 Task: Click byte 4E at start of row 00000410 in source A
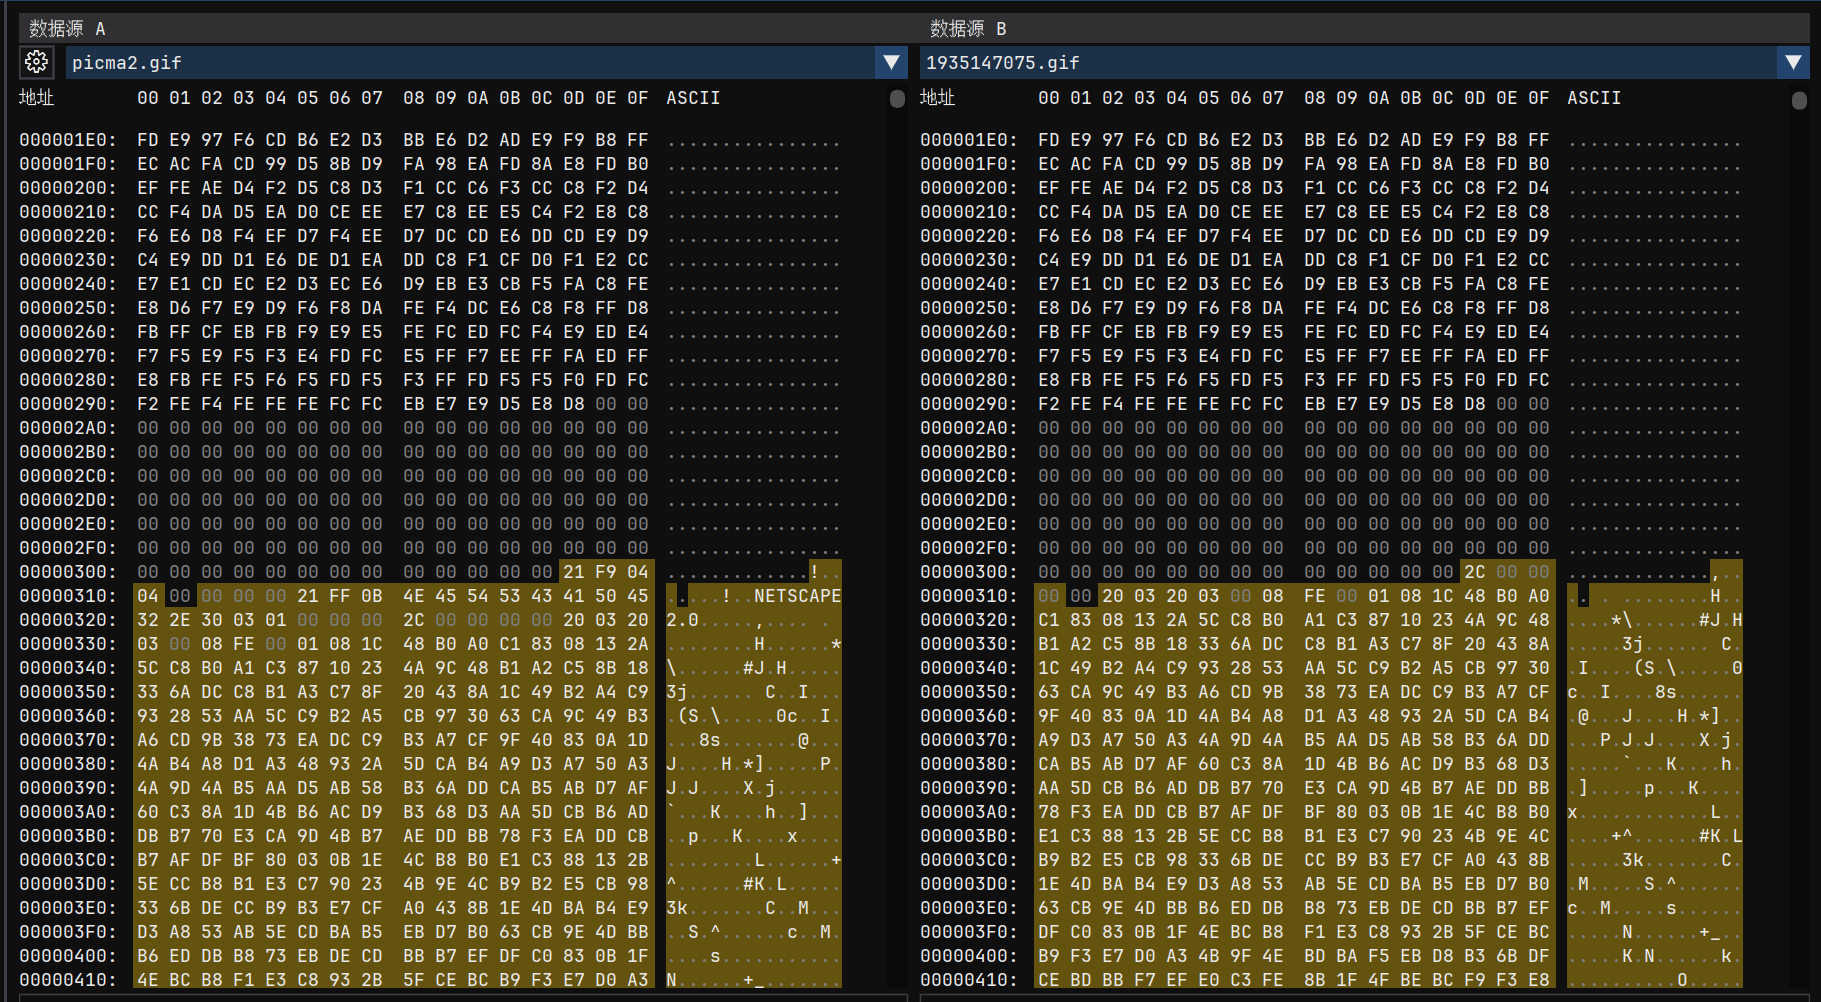[148, 980]
